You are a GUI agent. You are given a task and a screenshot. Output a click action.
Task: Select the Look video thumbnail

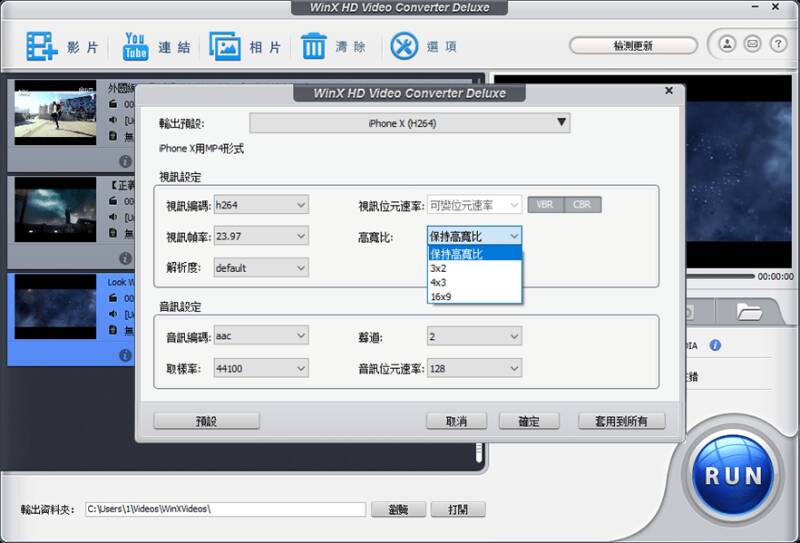coord(55,306)
